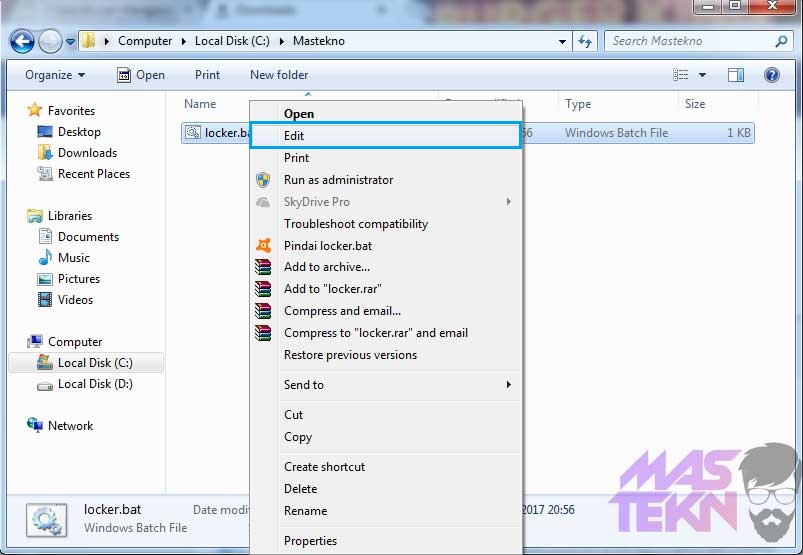
Task: Open the recent pages dropdown arrow
Action: point(70,41)
